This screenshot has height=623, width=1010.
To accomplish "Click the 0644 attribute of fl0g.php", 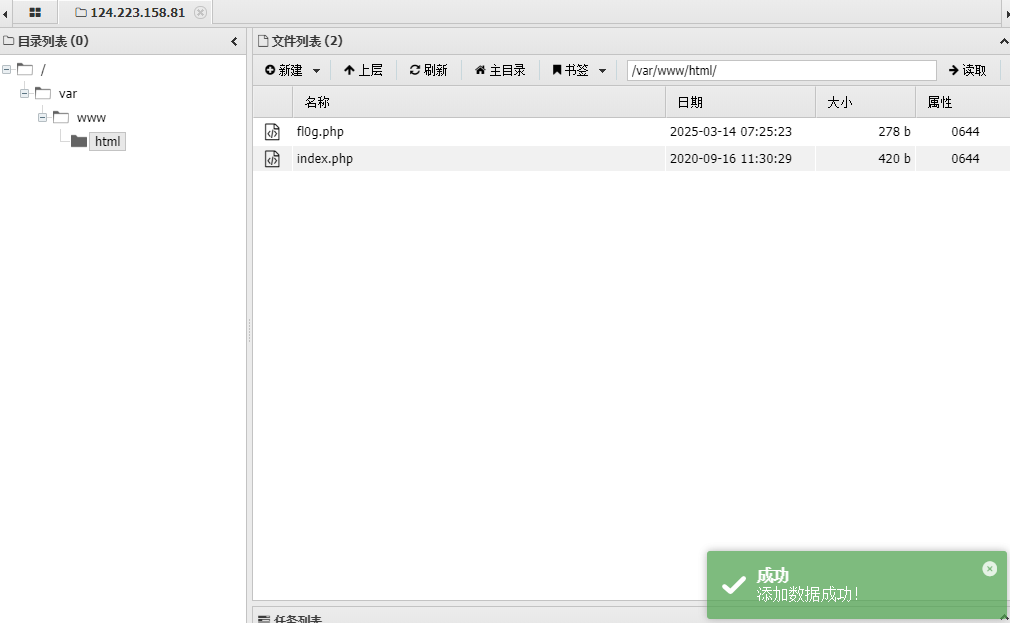I will coord(965,131).
